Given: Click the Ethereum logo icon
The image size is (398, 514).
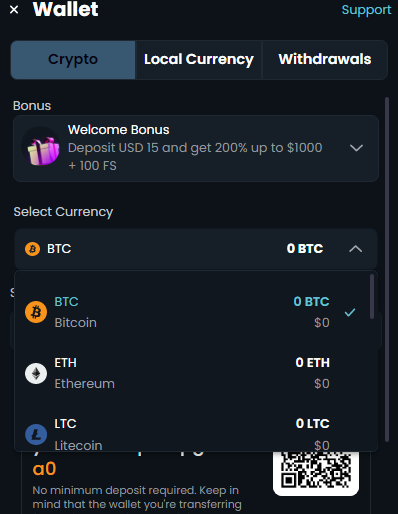Looking at the screenshot, I should 36,373.
